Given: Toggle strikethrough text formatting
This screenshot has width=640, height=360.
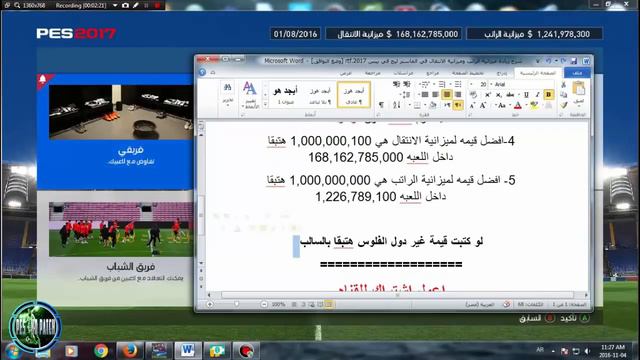Looking at the screenshot, I should (510, 95).
